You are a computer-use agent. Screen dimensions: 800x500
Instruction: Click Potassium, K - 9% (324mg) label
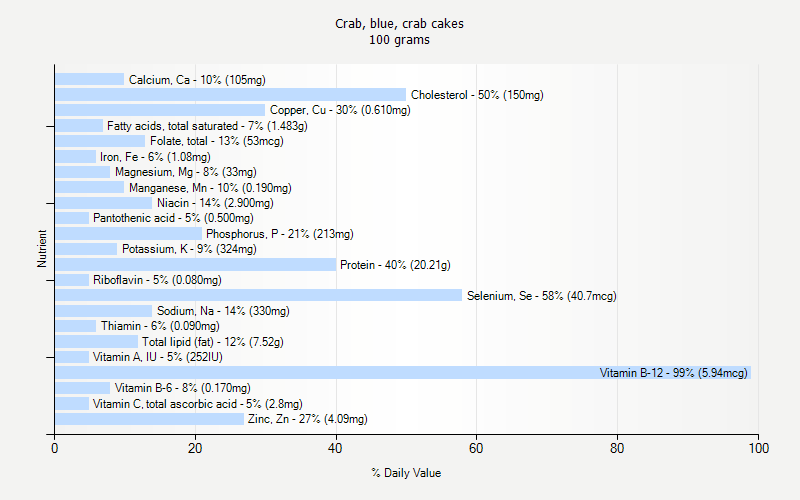(189, 249)
